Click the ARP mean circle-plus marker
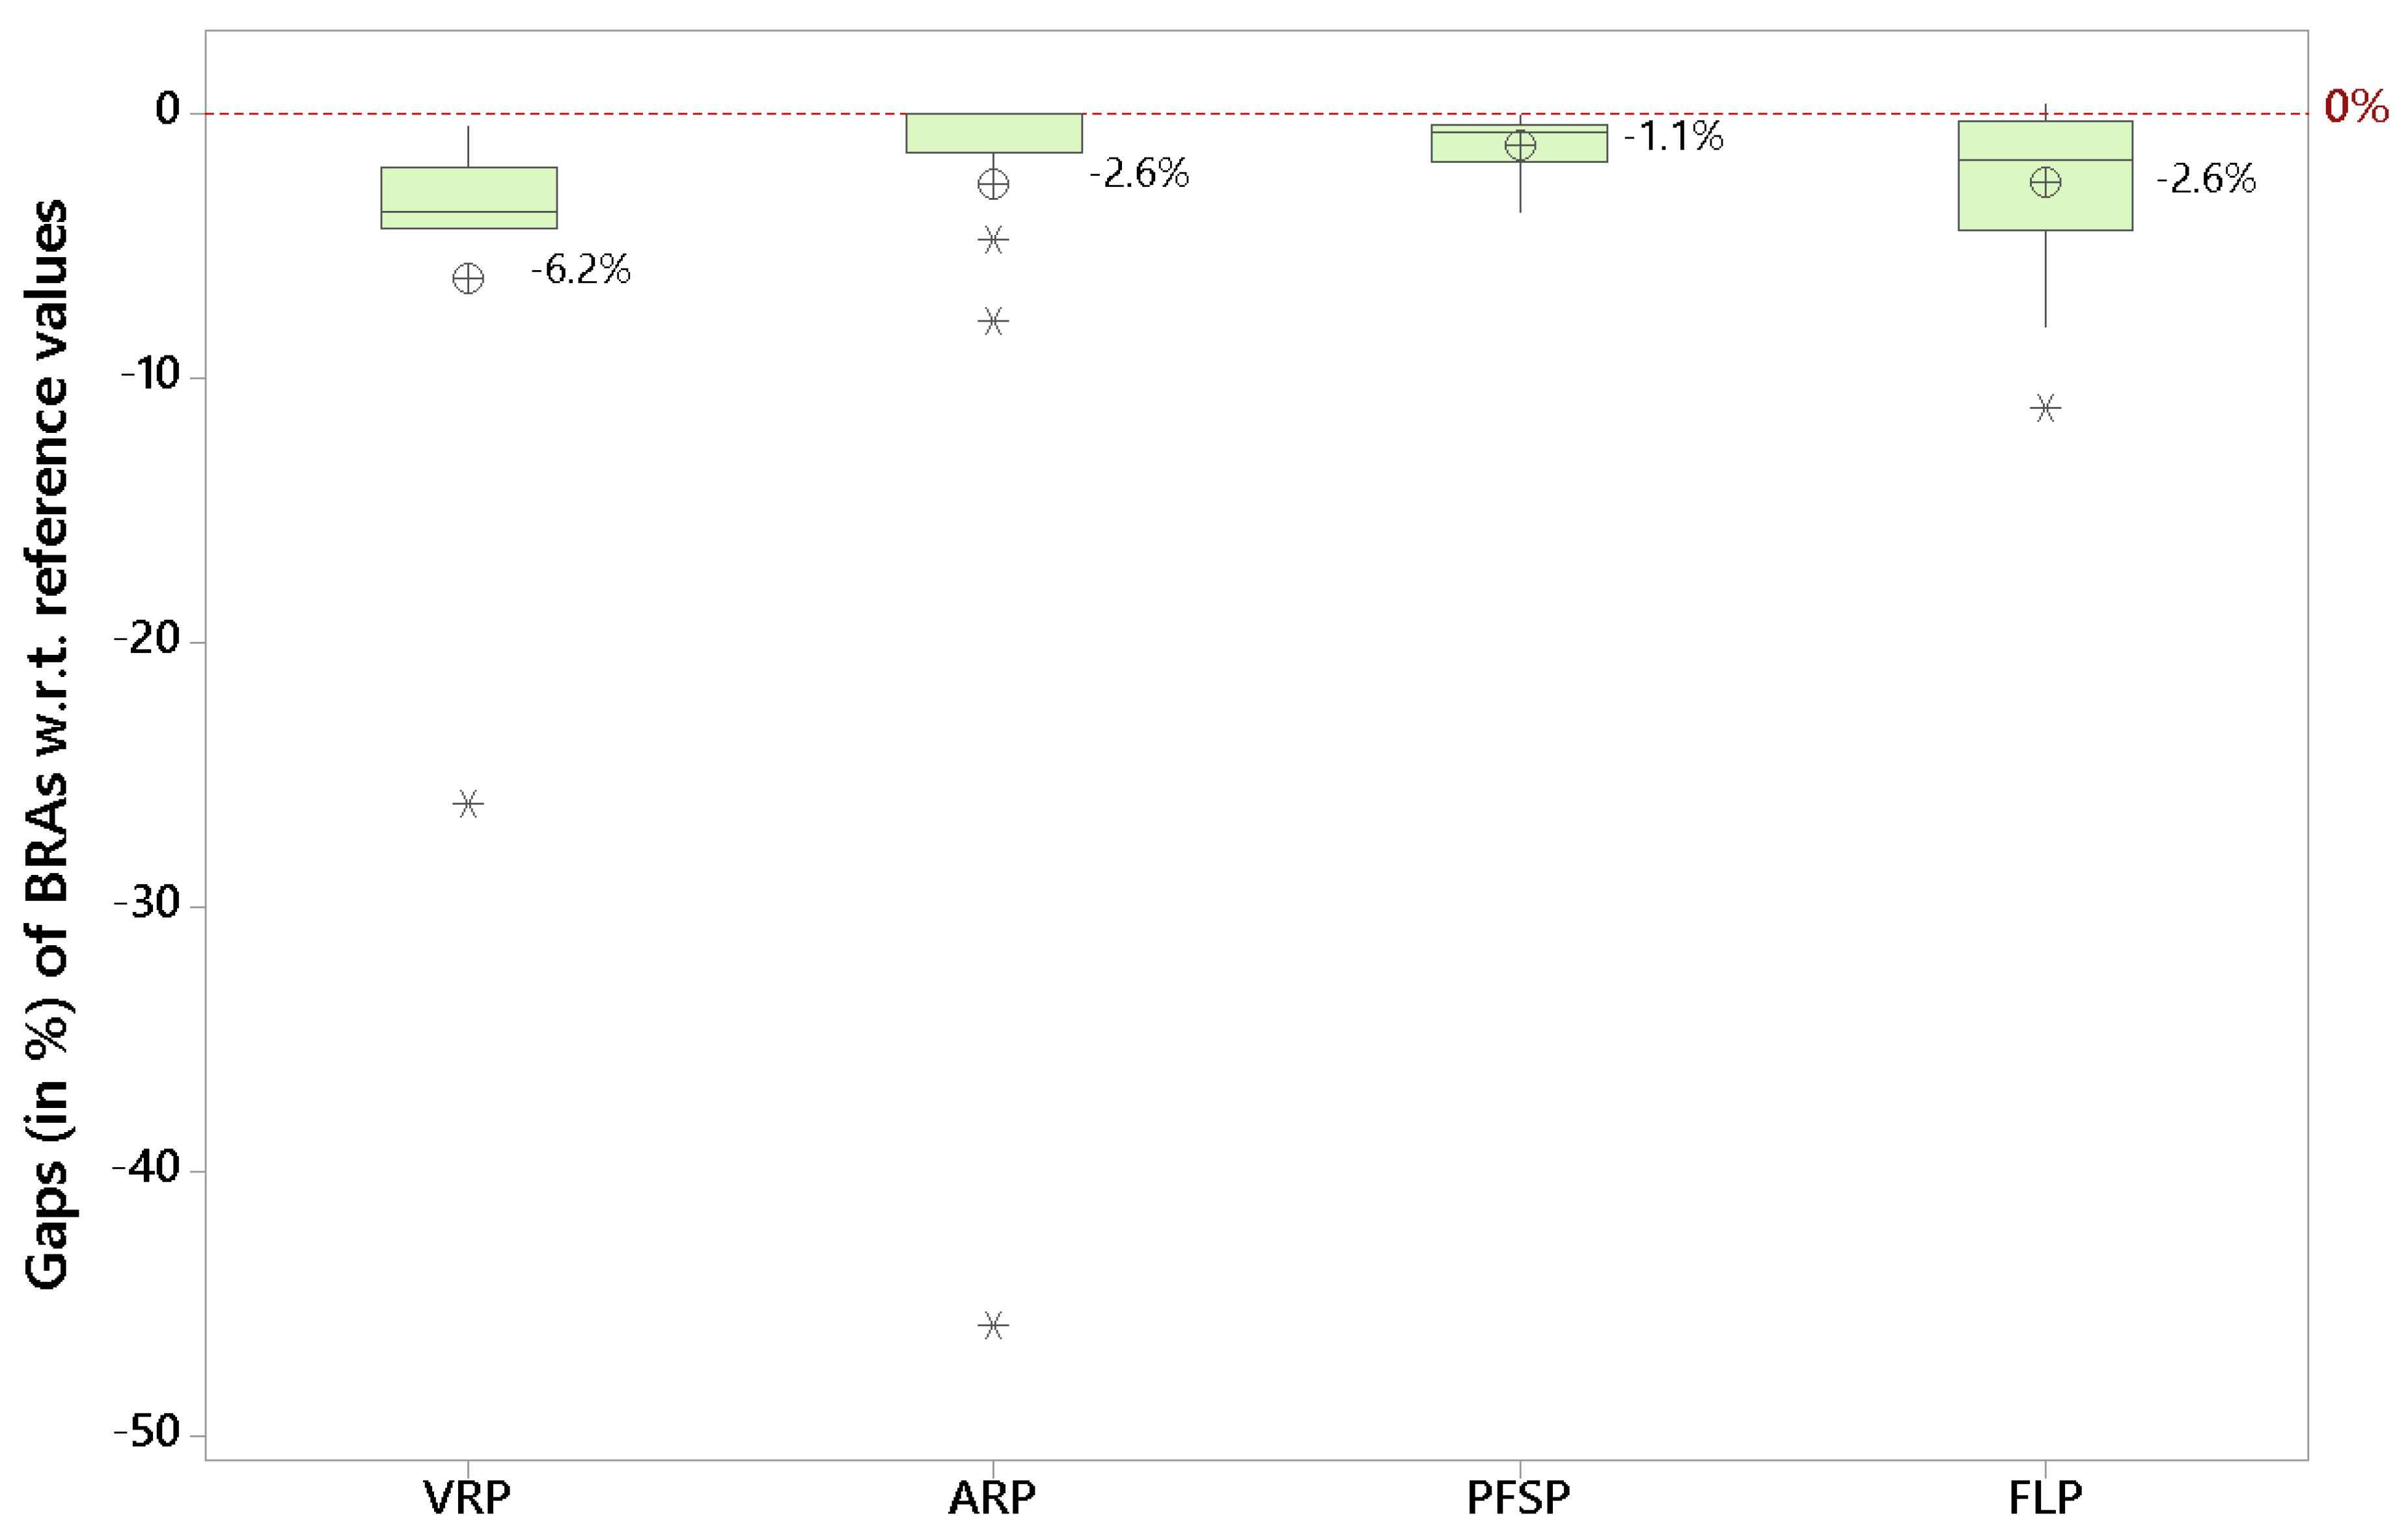The width and height of the screenshot is (2408, 1535). [993, 184]
